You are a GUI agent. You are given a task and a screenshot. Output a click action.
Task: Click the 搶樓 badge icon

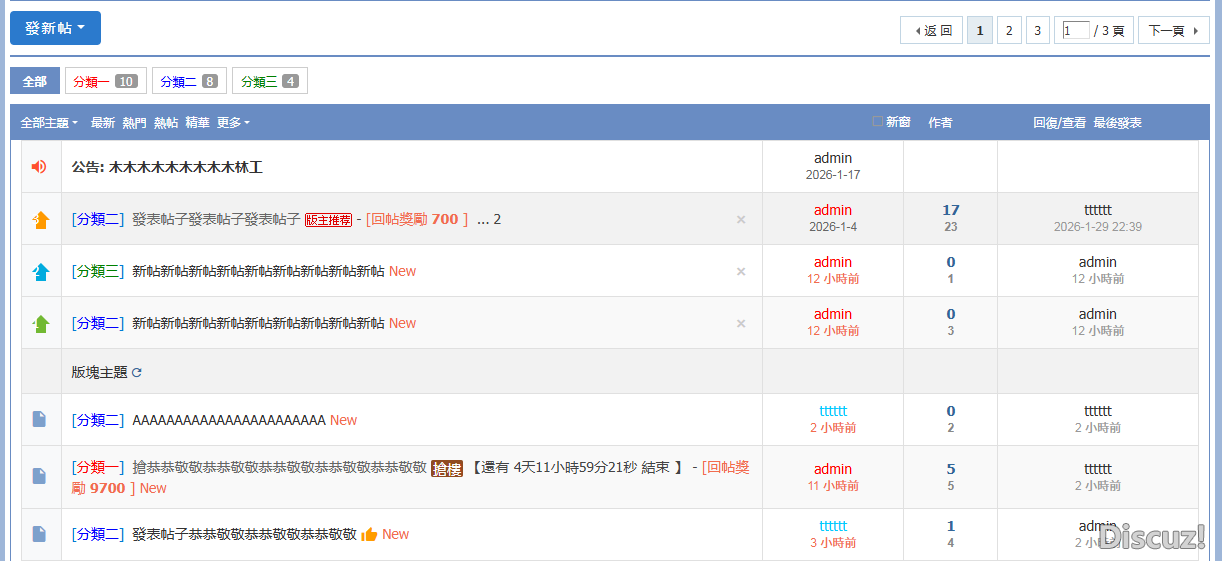447,468
